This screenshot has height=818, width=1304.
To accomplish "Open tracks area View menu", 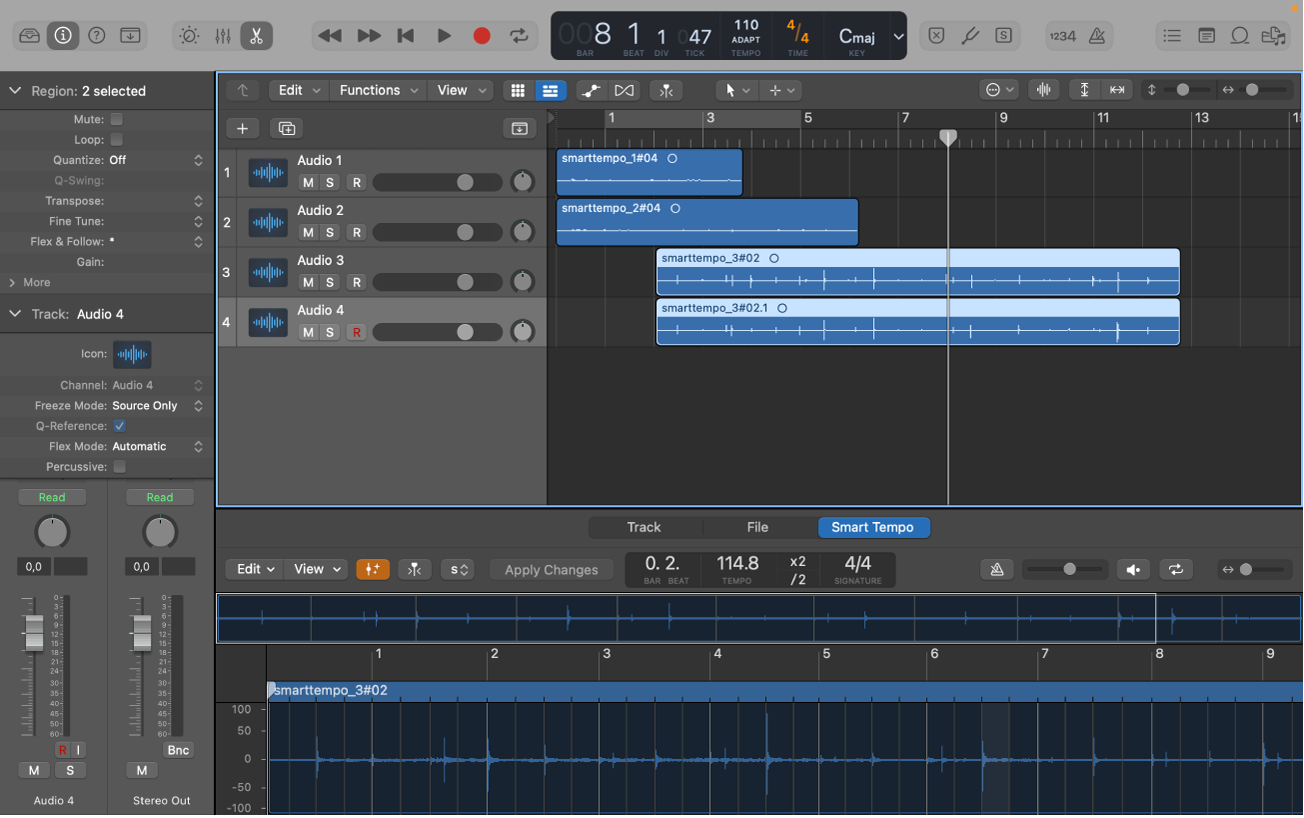I will pyautogui.click(x=462, y=90).
